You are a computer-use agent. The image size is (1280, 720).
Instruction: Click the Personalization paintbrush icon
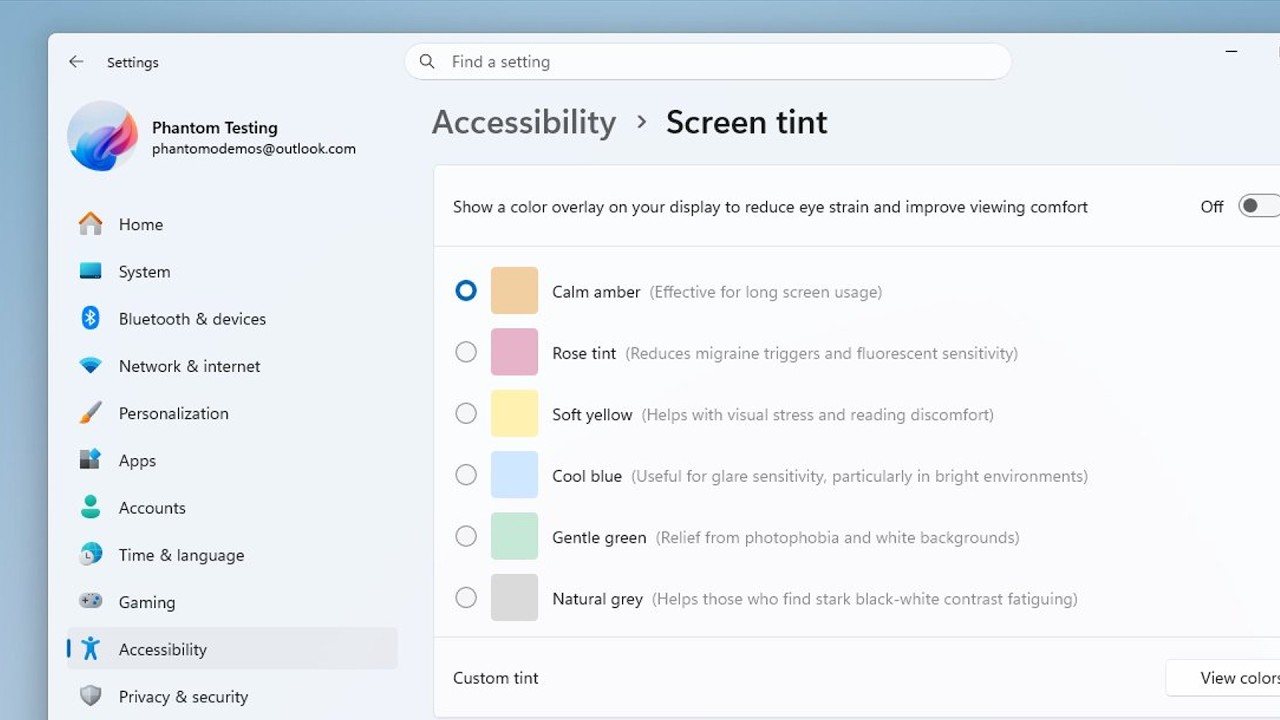point(90,413)
